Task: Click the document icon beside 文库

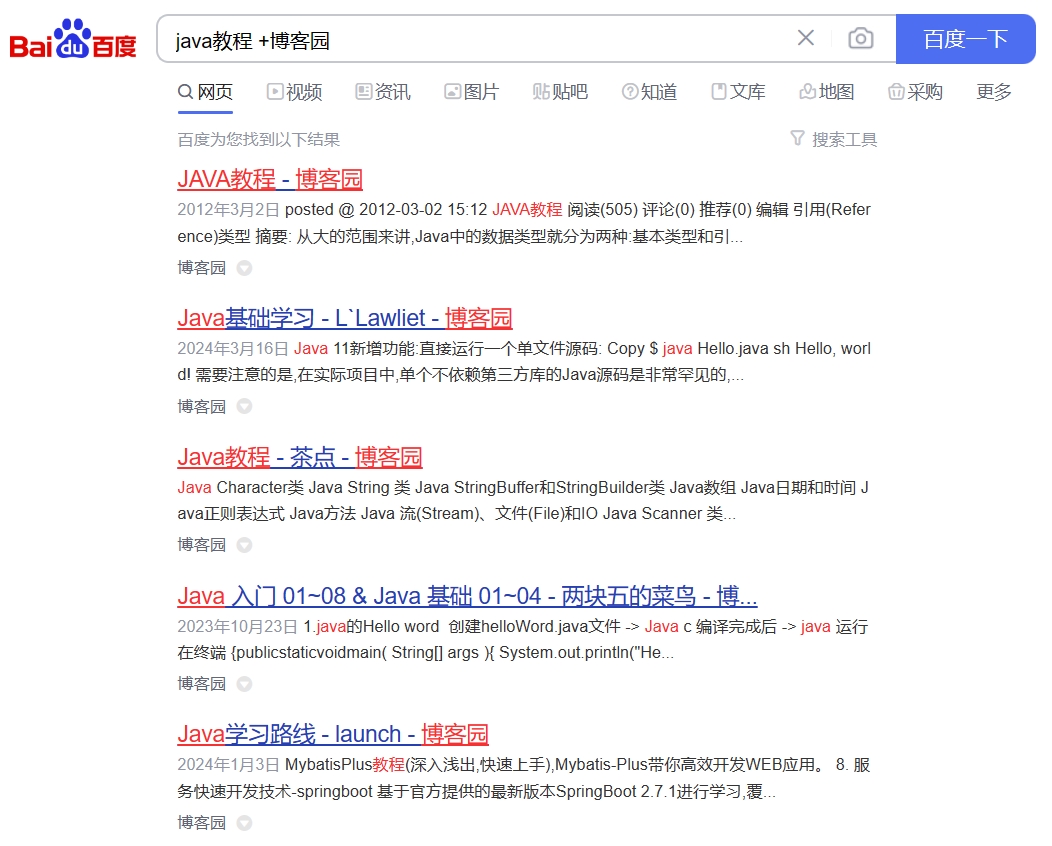Action: tap(717, 91)
